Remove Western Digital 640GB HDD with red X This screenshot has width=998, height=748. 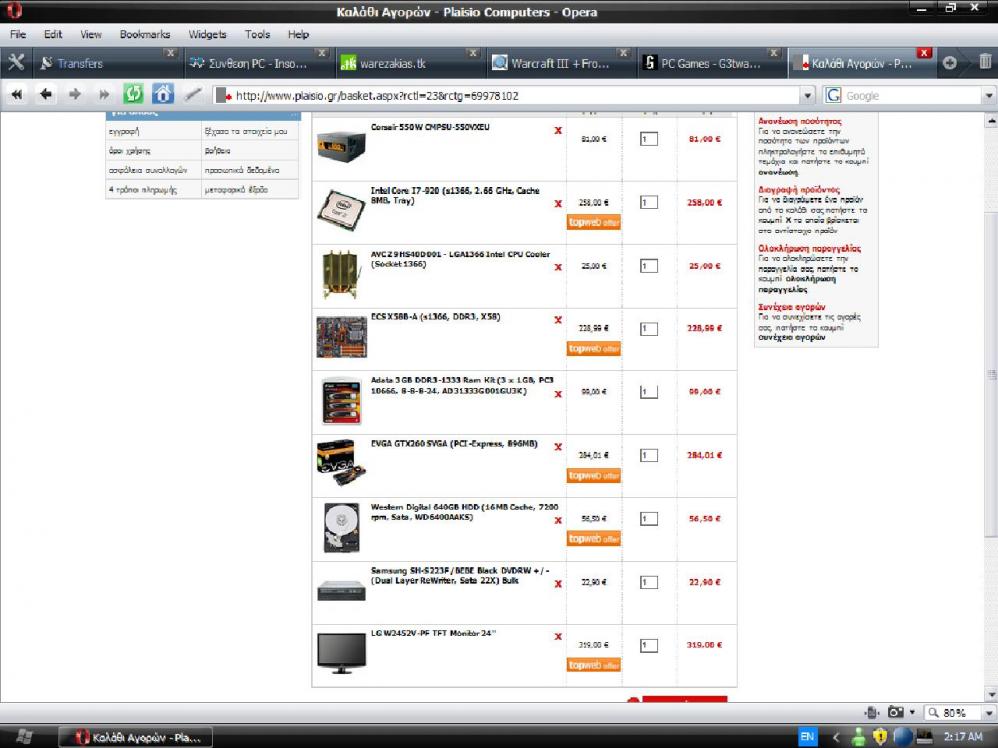558,521
